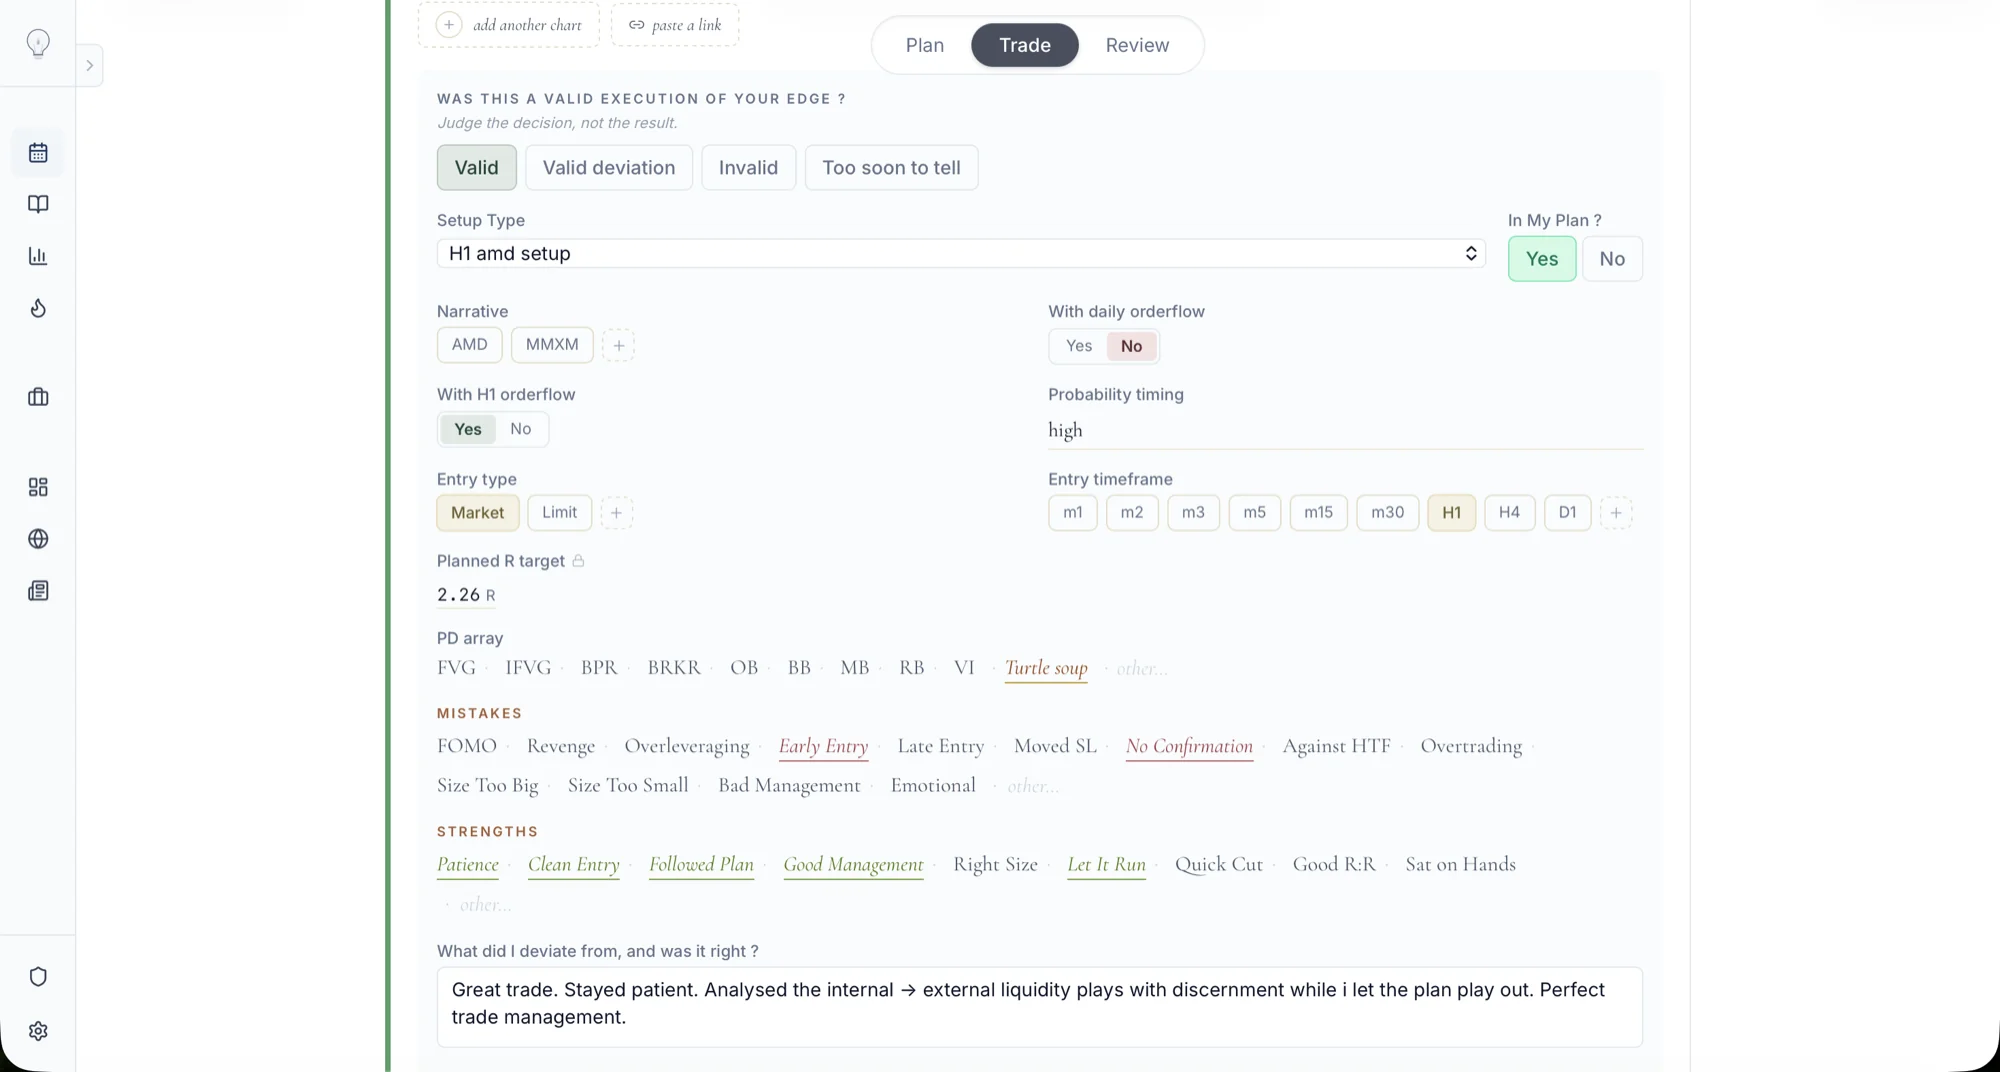Click the flame streak icon
The image size is (2000, 1072).
[x=38, y=308]
